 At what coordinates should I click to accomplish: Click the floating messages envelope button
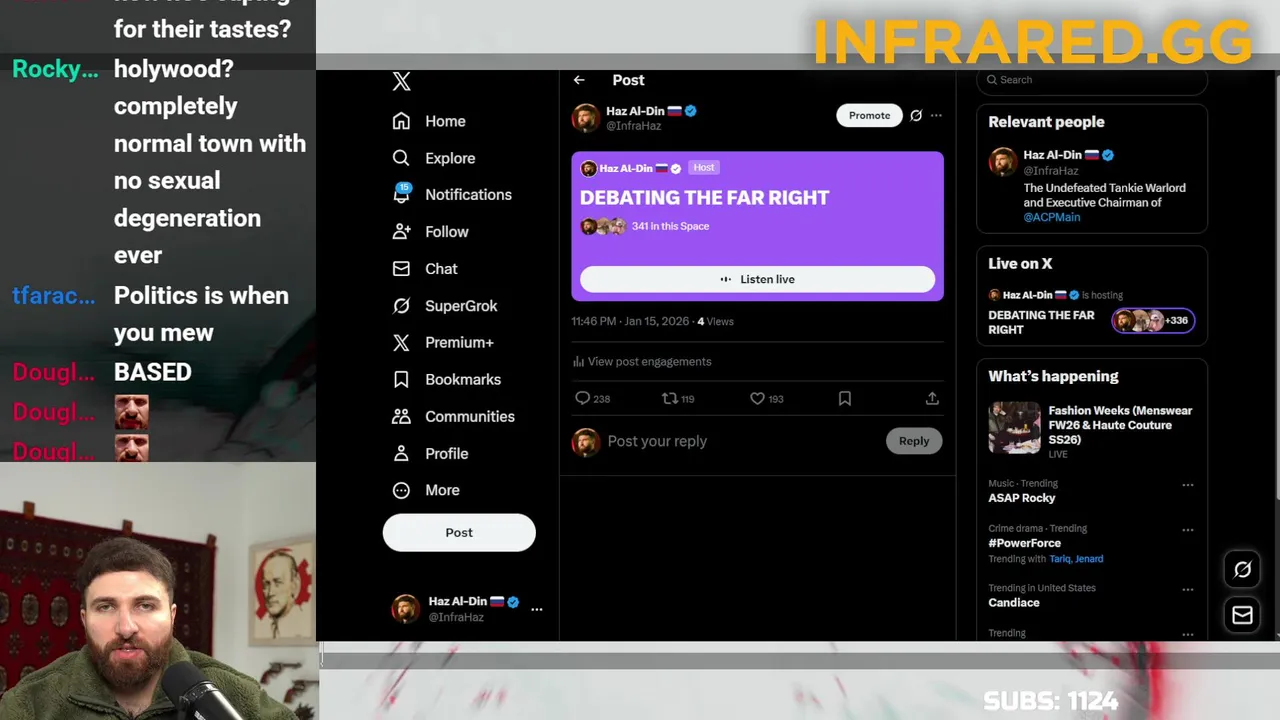(x=1242, y=616)
